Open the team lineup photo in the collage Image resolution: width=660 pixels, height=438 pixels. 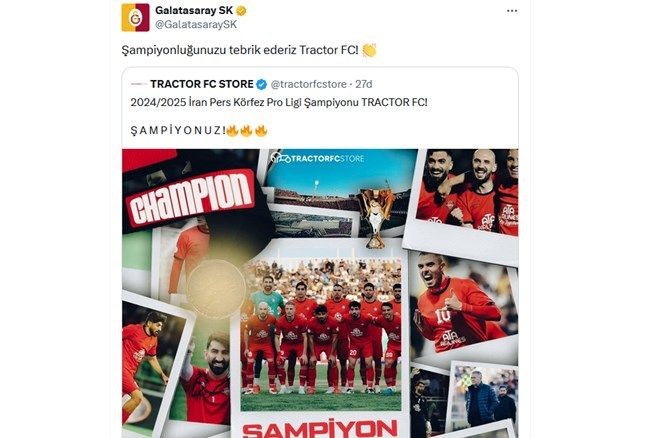[321, 334]
